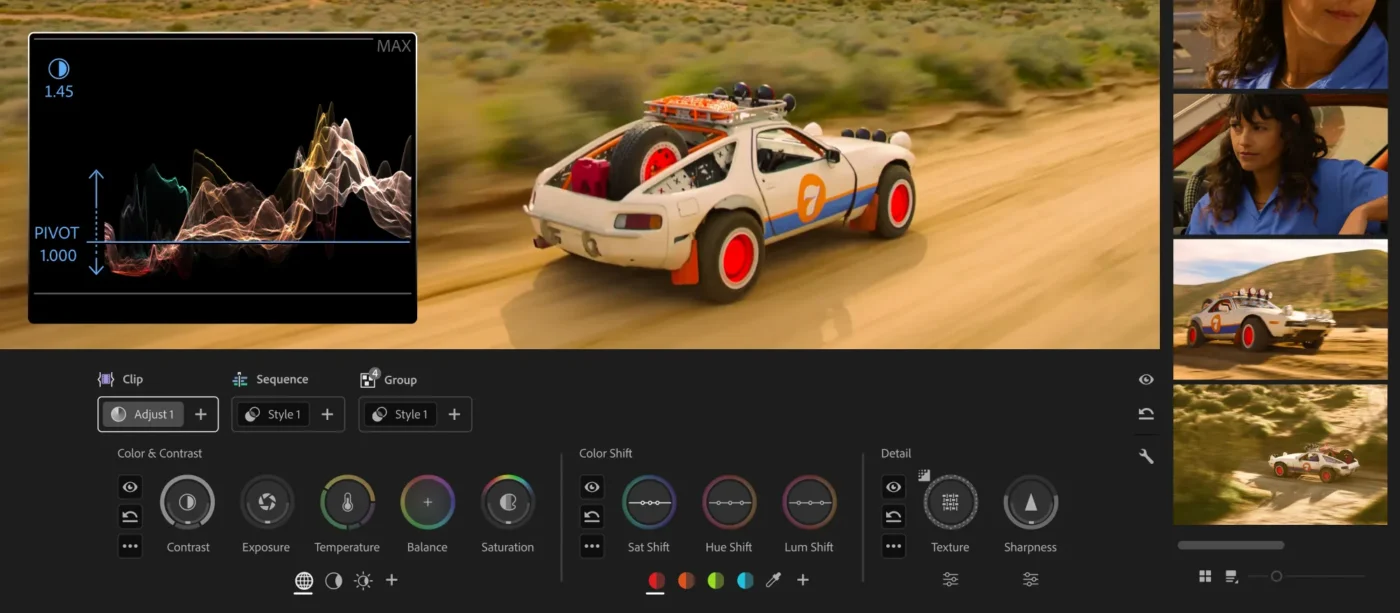Click the Sat Shift control
This screenshot has width=1400, height=613.
(x=649, y=502)
